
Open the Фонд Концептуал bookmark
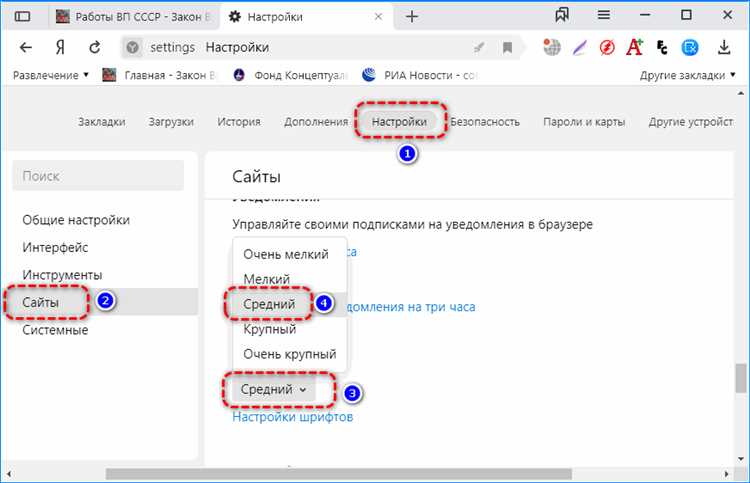click(x=290, y=75)
